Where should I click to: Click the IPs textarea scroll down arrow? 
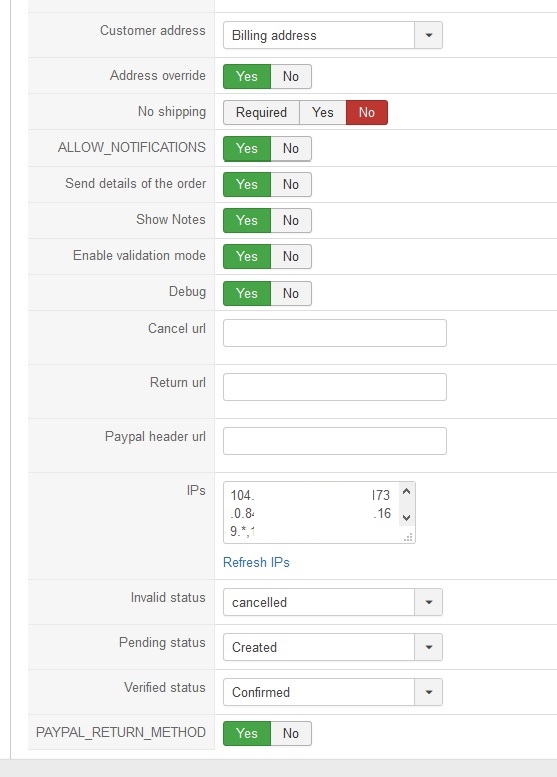click(406, 518)
